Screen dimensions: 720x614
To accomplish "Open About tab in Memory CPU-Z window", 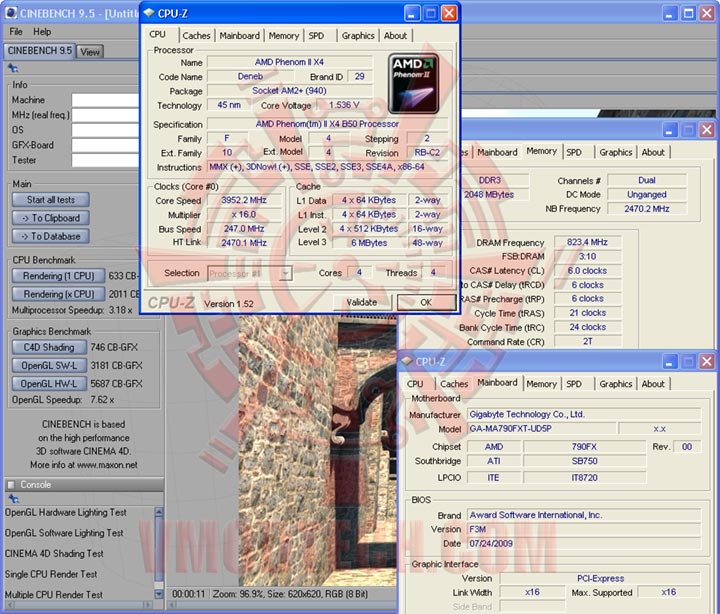I will (653, 152).
